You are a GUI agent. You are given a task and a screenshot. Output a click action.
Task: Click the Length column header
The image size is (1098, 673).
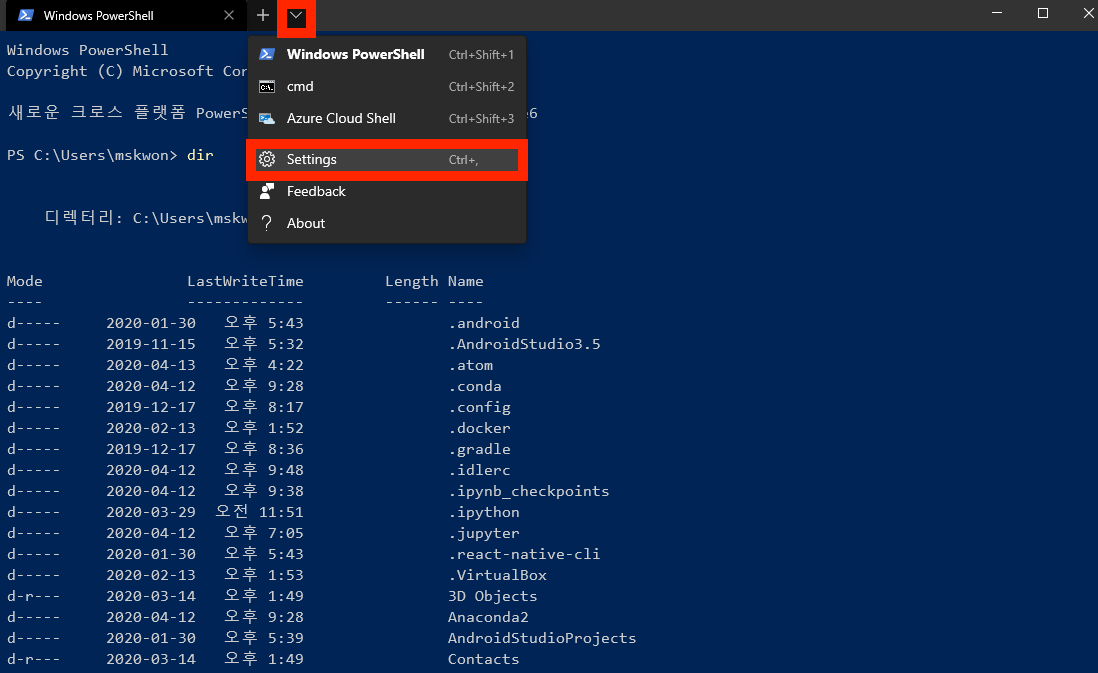[x=412, y=282]
